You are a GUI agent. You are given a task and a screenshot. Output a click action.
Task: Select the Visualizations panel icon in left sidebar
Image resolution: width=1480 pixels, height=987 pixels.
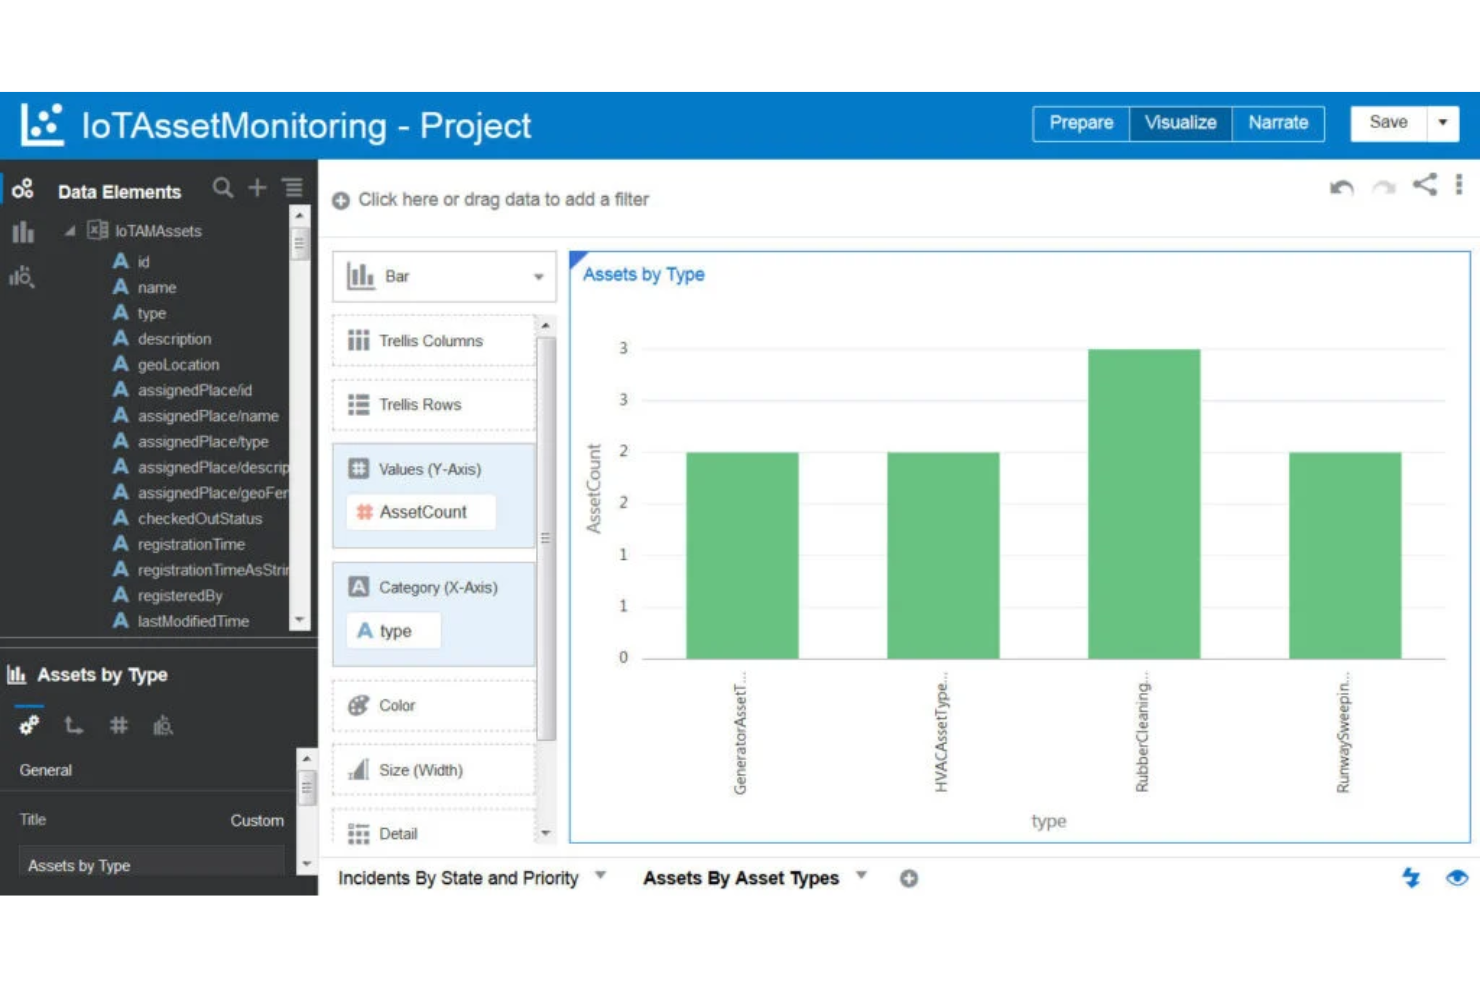22,233
